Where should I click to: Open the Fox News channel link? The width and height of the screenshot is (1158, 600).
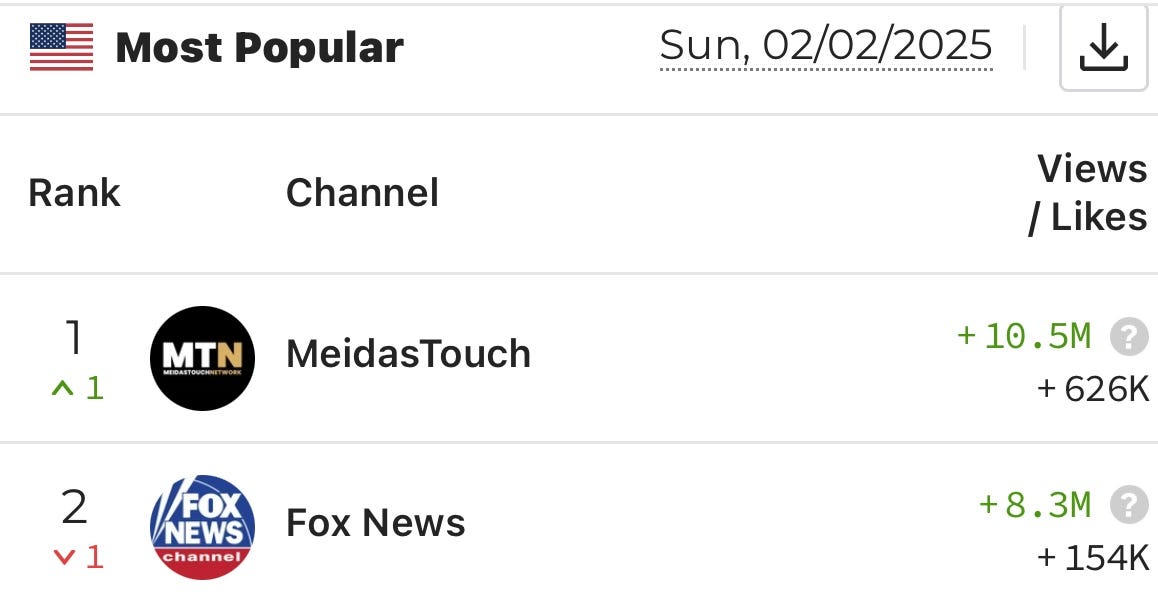point(375,522)
